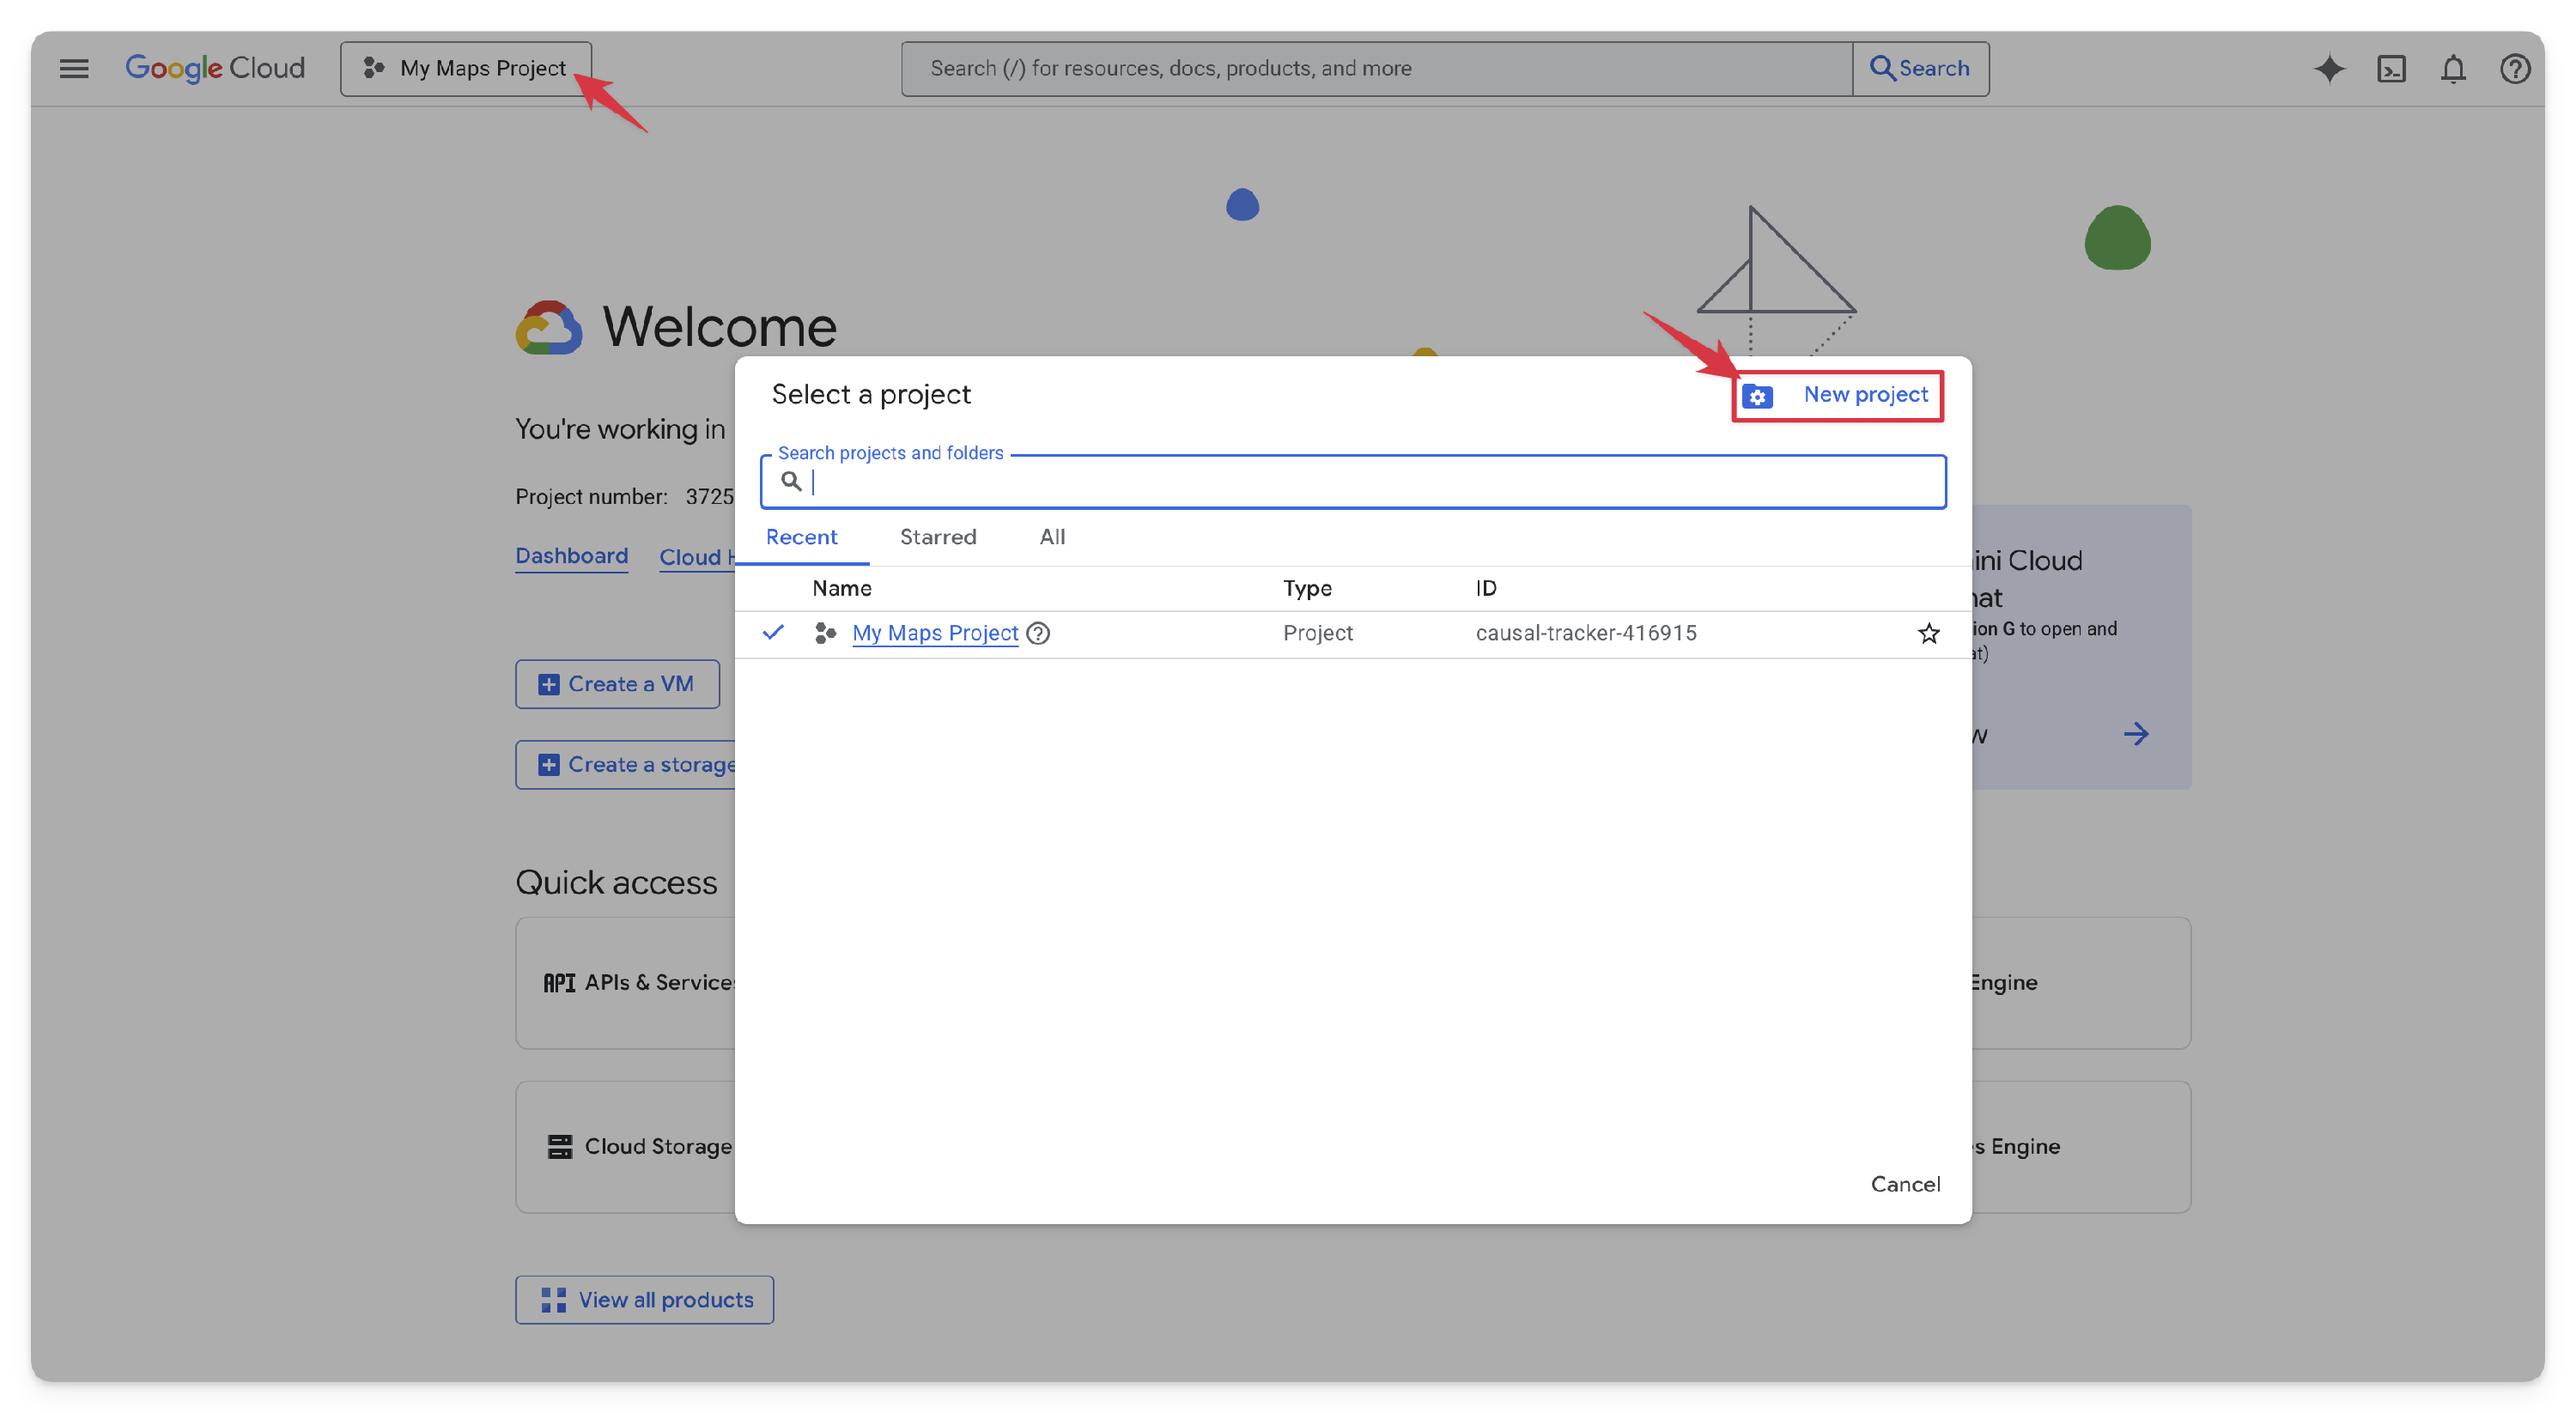Click the top Search button

pyautogui.click(x=1920, y=68)
